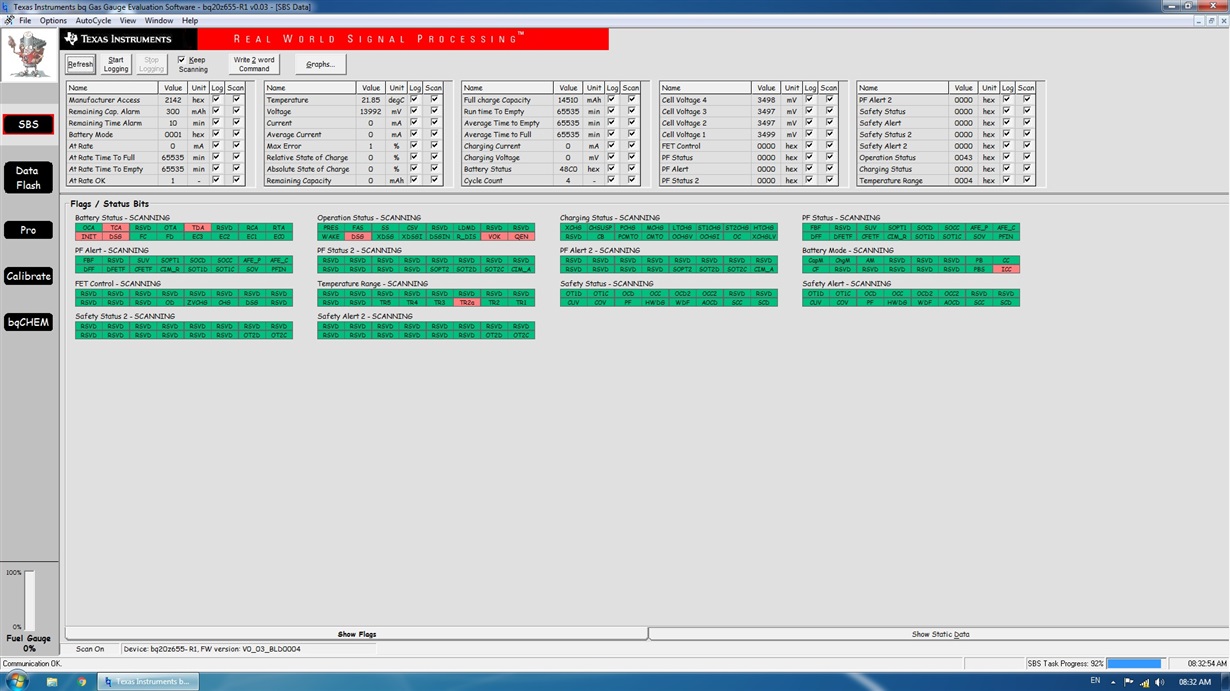
Task: Open the Windows Start button
Action: coord(17,681)
